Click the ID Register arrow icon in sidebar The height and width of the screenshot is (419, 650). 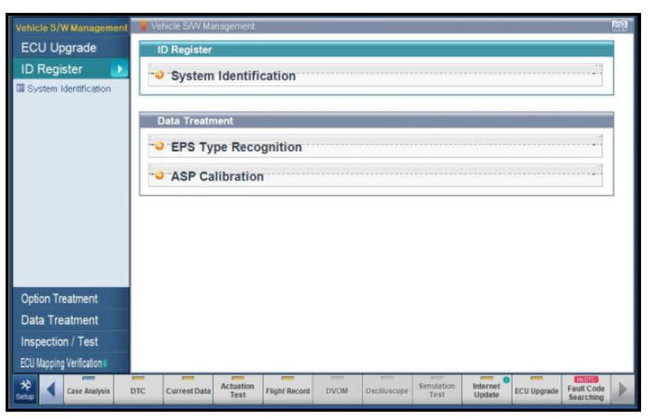tap(119, 69)
